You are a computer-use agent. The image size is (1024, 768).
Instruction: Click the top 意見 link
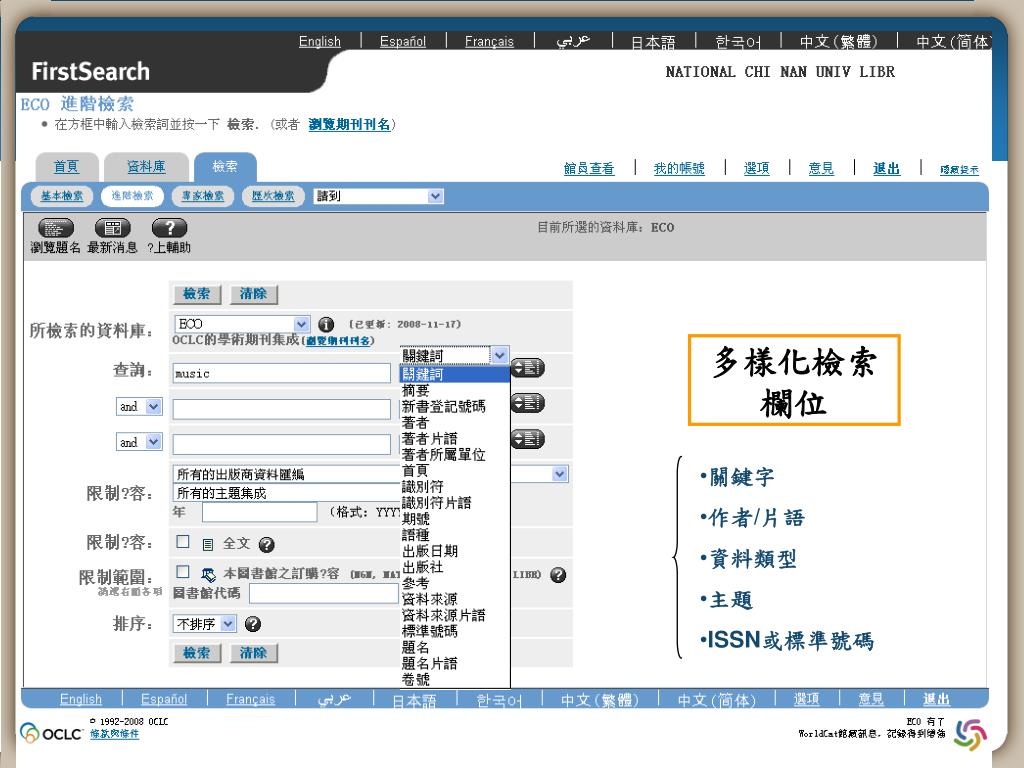click(822, 168)
